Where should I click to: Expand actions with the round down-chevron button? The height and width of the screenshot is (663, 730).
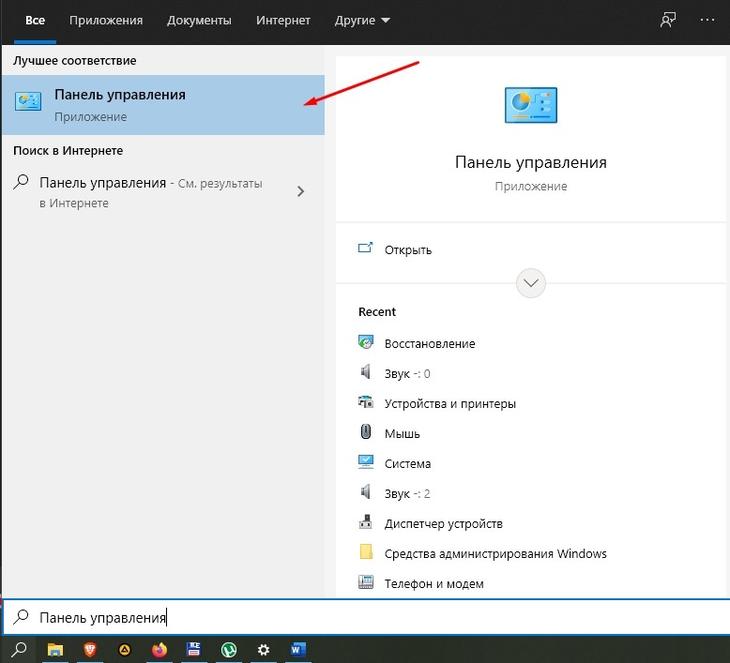[x=531, y=283]
